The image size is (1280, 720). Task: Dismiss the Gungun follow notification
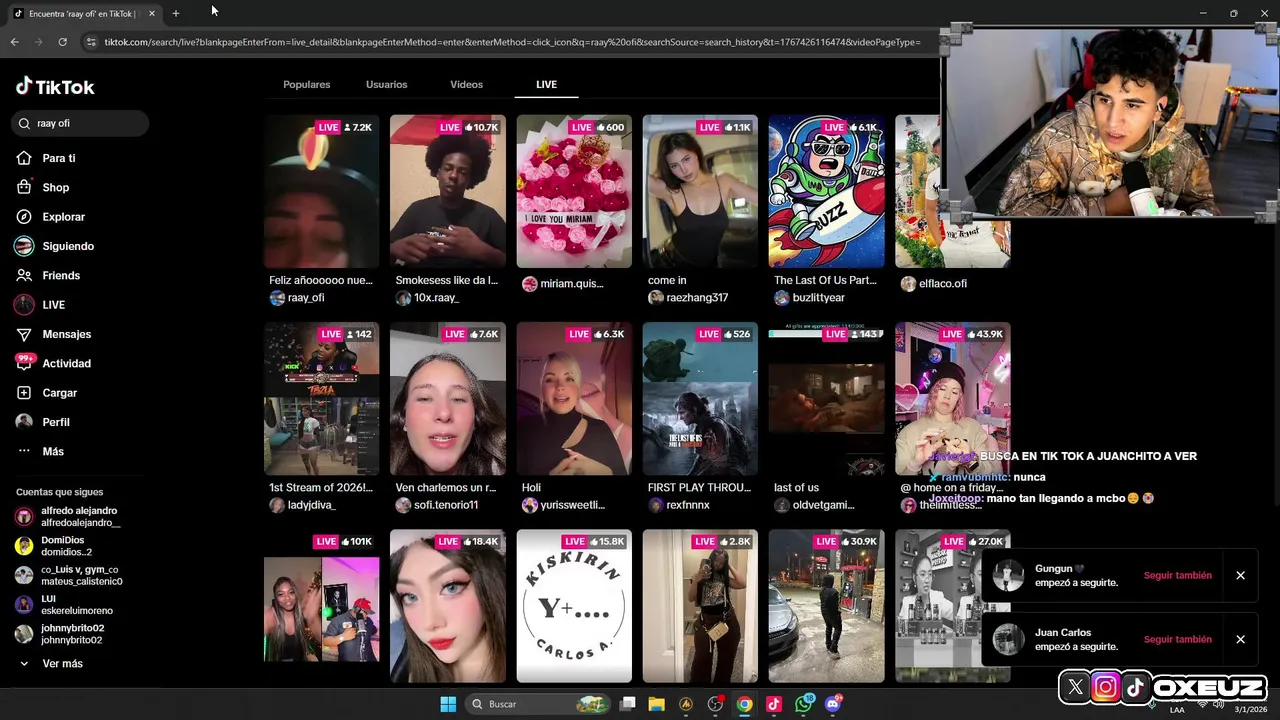point(1240,575)
